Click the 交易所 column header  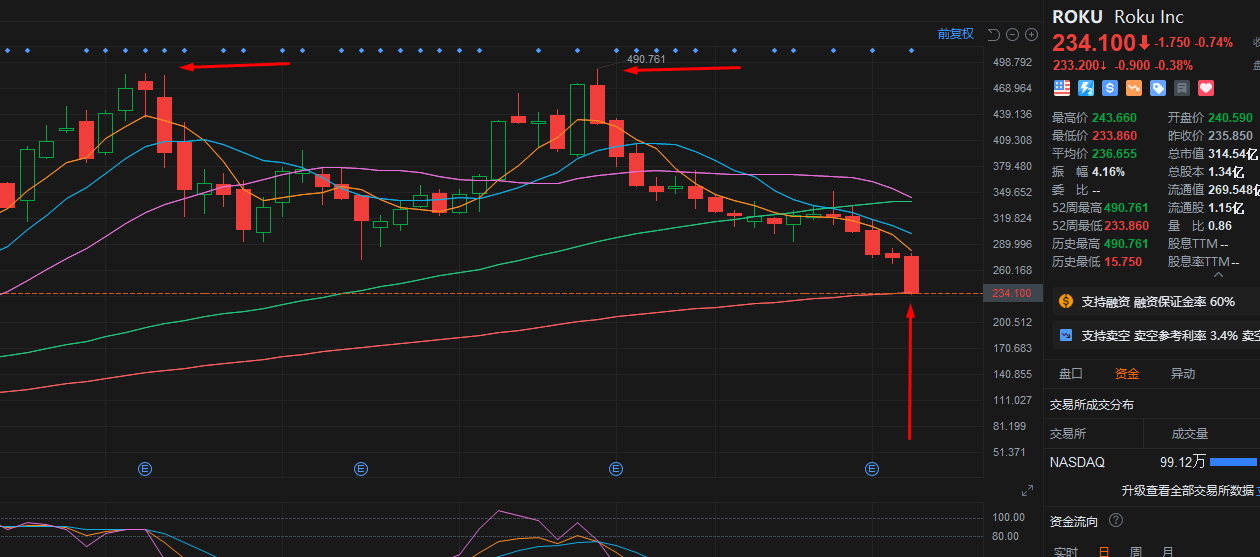(1067, 434)
